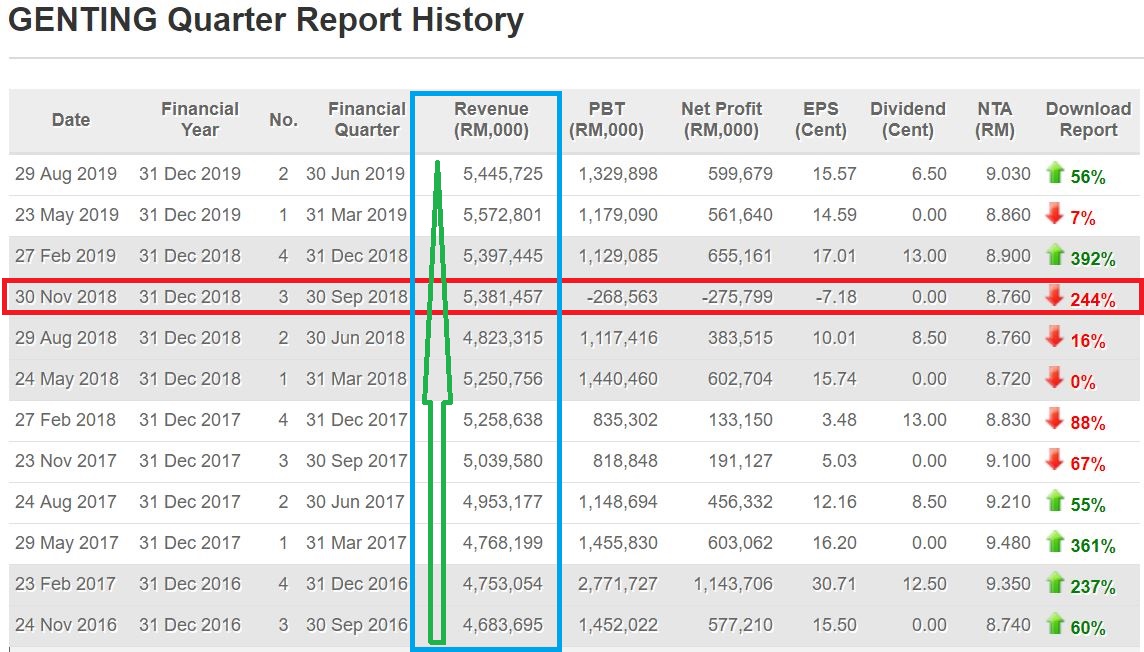This screenshot has height=652, width=1144.
Task: Open the 0% download report link
Action: pyautogui.click(x=1083, y=382)
